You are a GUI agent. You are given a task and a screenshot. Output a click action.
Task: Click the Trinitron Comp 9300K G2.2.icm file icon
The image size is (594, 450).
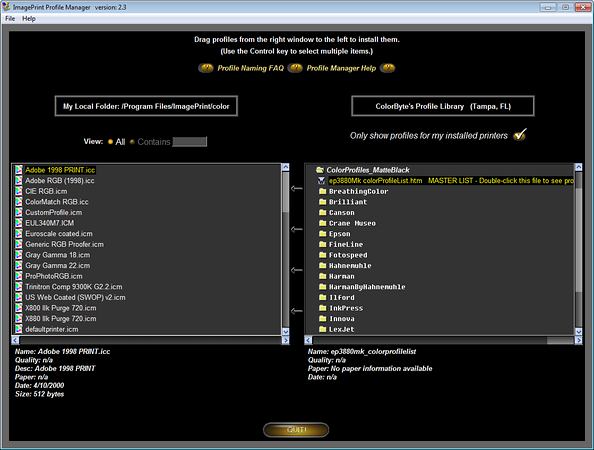click(19, 287)
